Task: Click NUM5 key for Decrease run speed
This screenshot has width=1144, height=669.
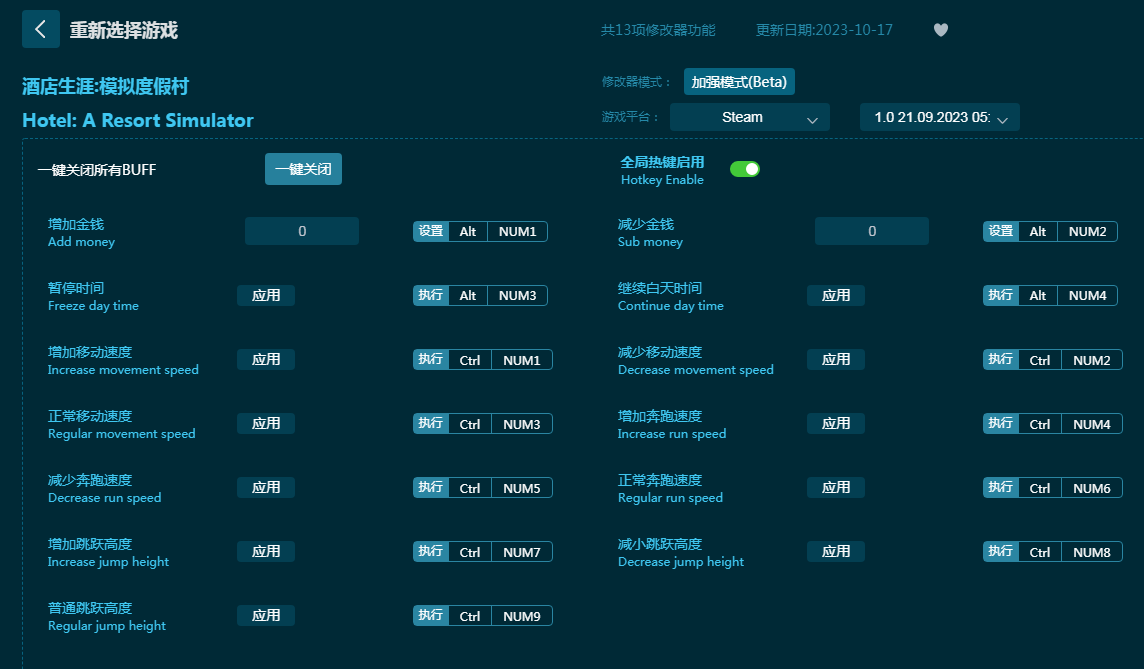Action: pyautogui.click(x=522, y=487)
